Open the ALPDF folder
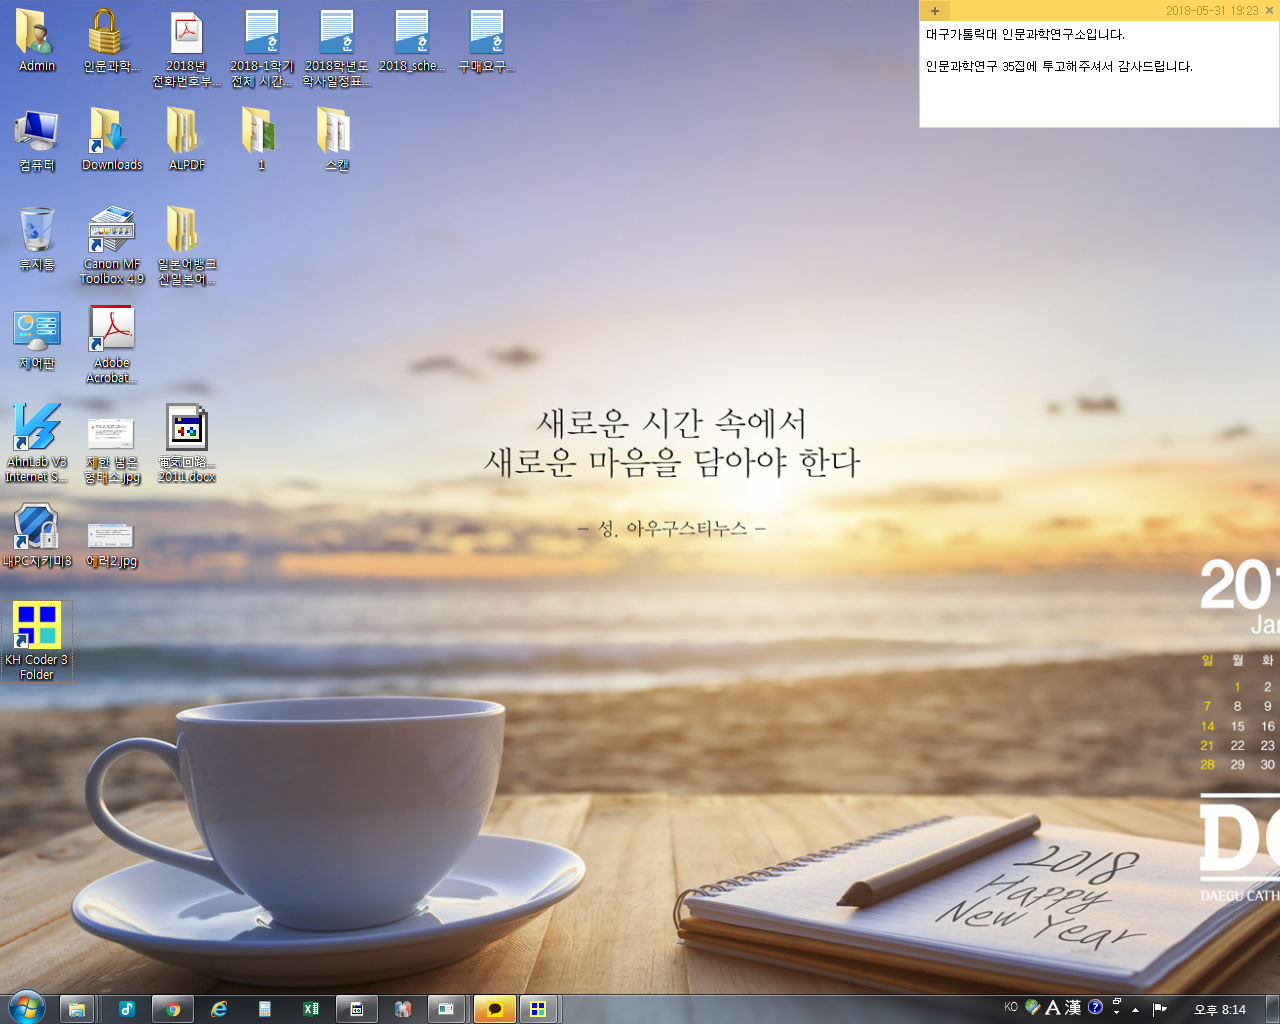This screenshot has height=1024, width=1280. pos(186,140)
